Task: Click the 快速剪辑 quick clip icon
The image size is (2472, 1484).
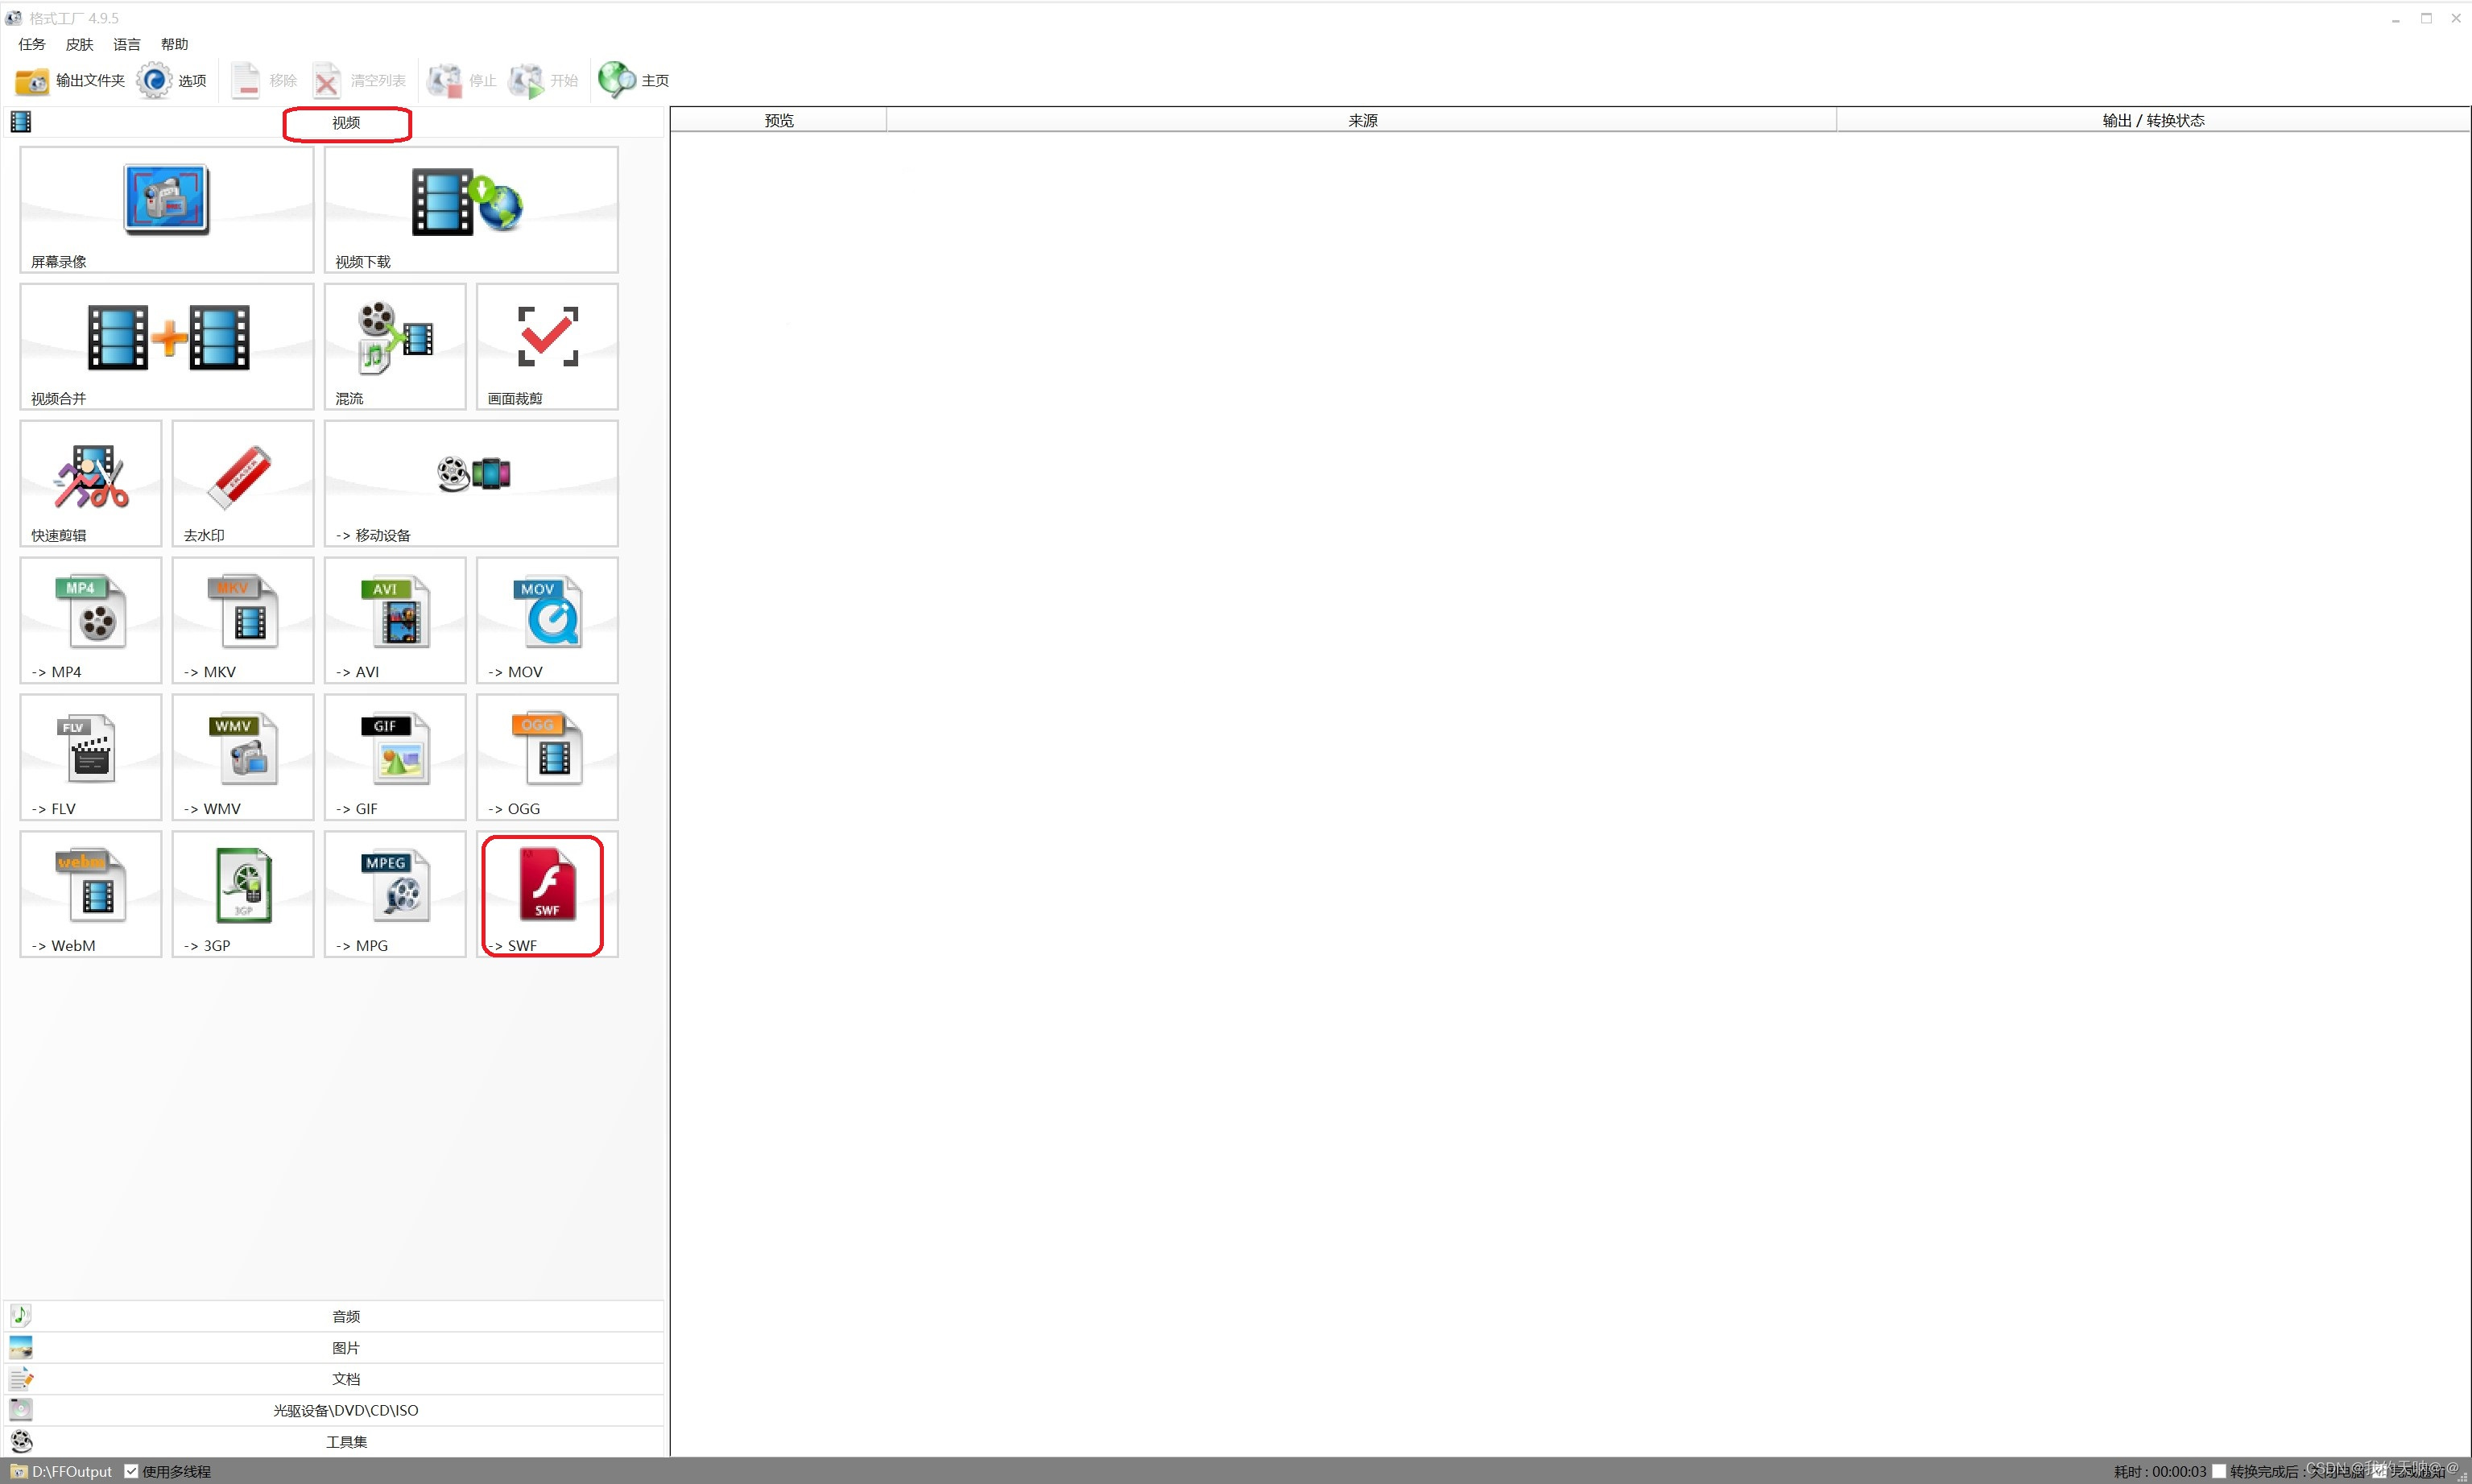Action: pyautogui.click(x=90, y=482)
